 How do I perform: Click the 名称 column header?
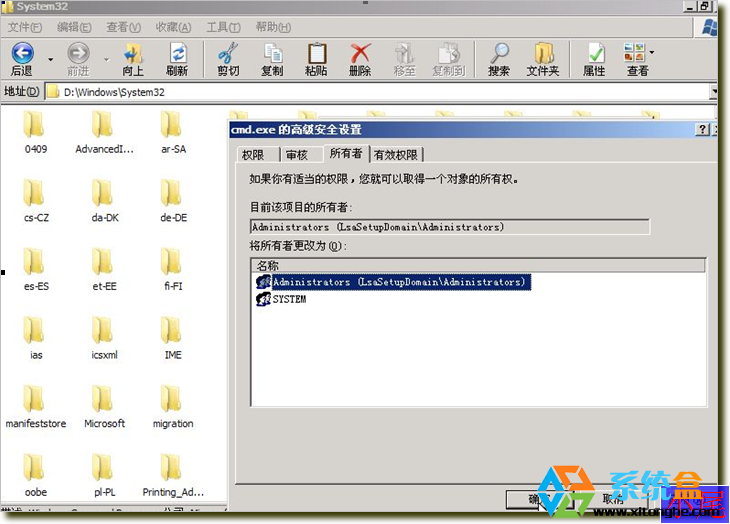479,266
